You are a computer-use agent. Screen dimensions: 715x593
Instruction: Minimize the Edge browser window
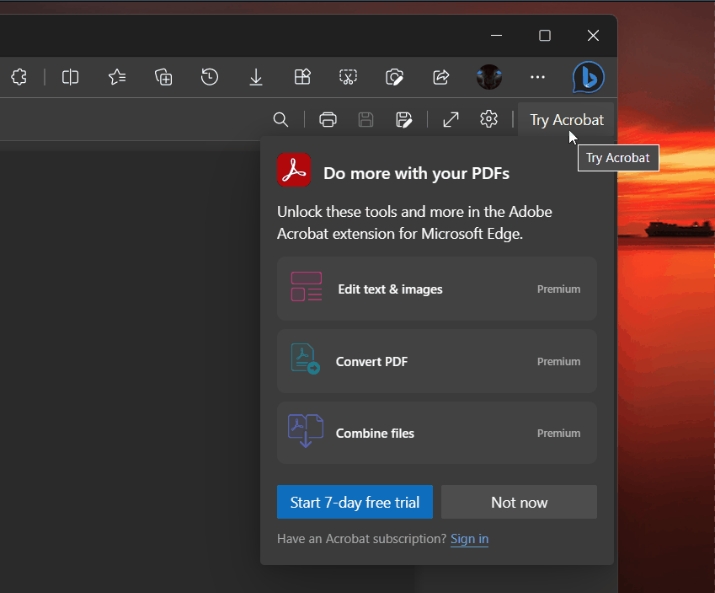[x=497, y=36]
